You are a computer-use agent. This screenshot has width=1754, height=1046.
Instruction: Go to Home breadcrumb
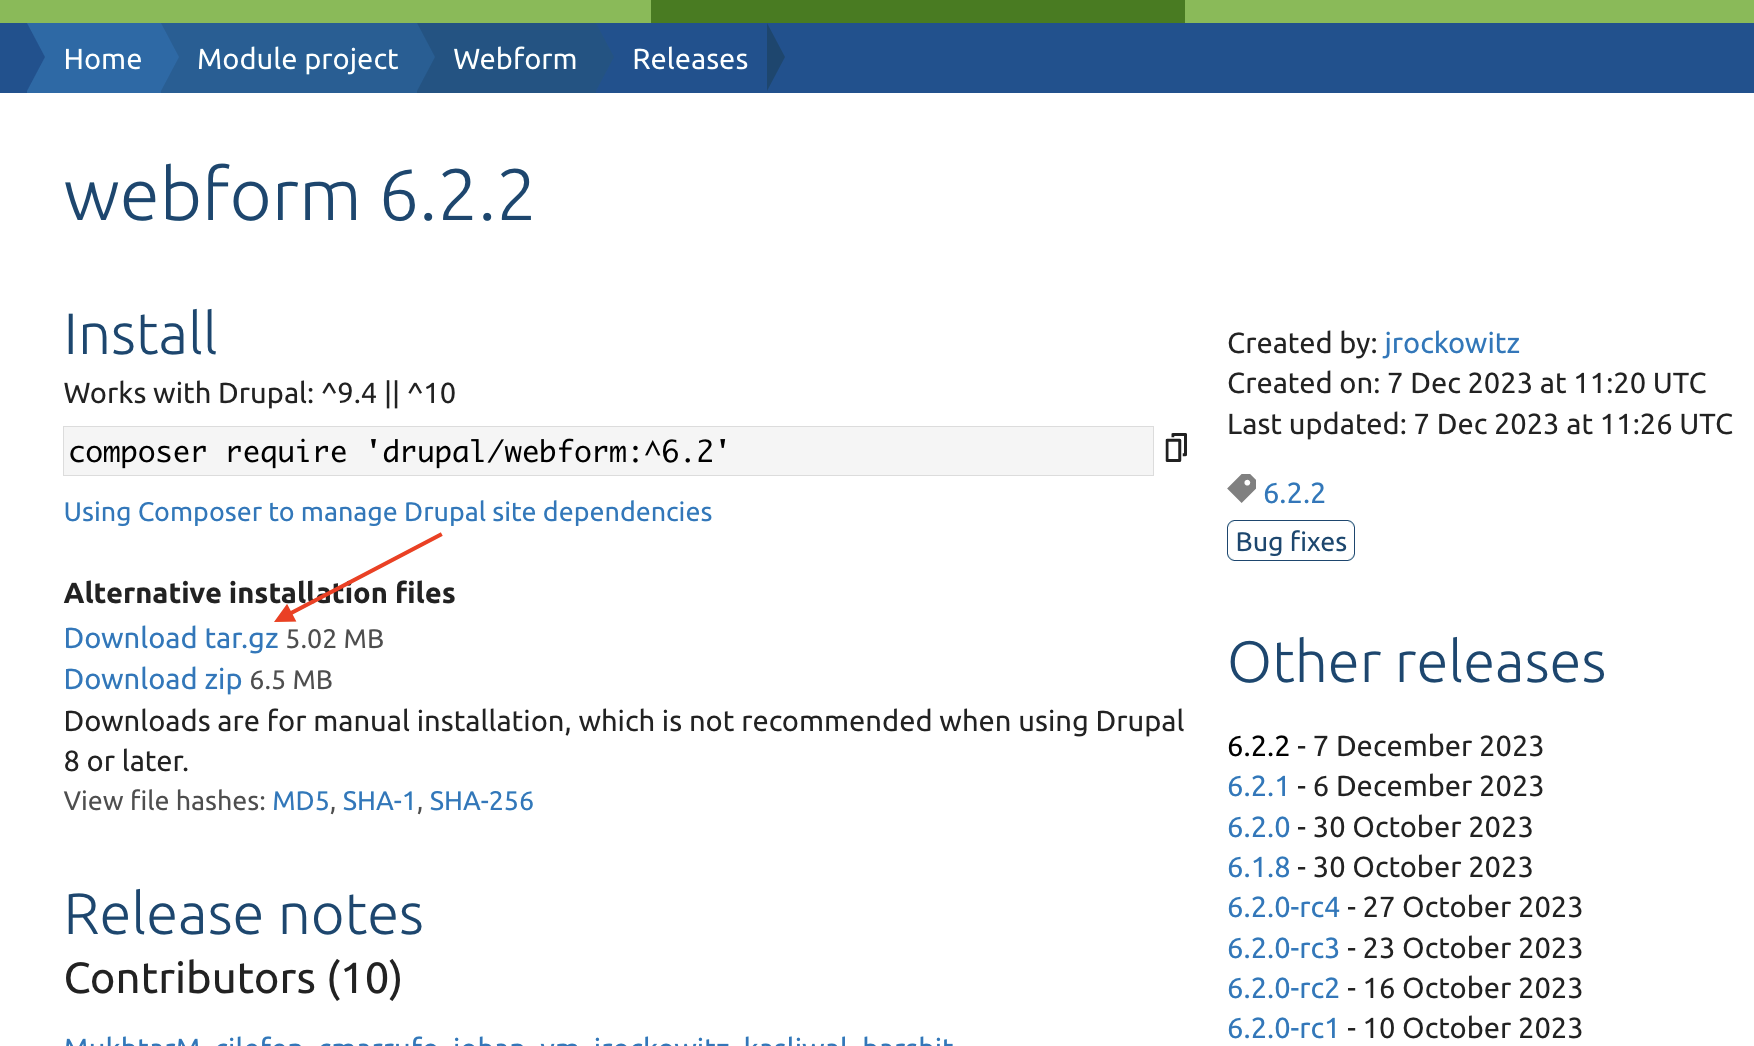(103, 59)
